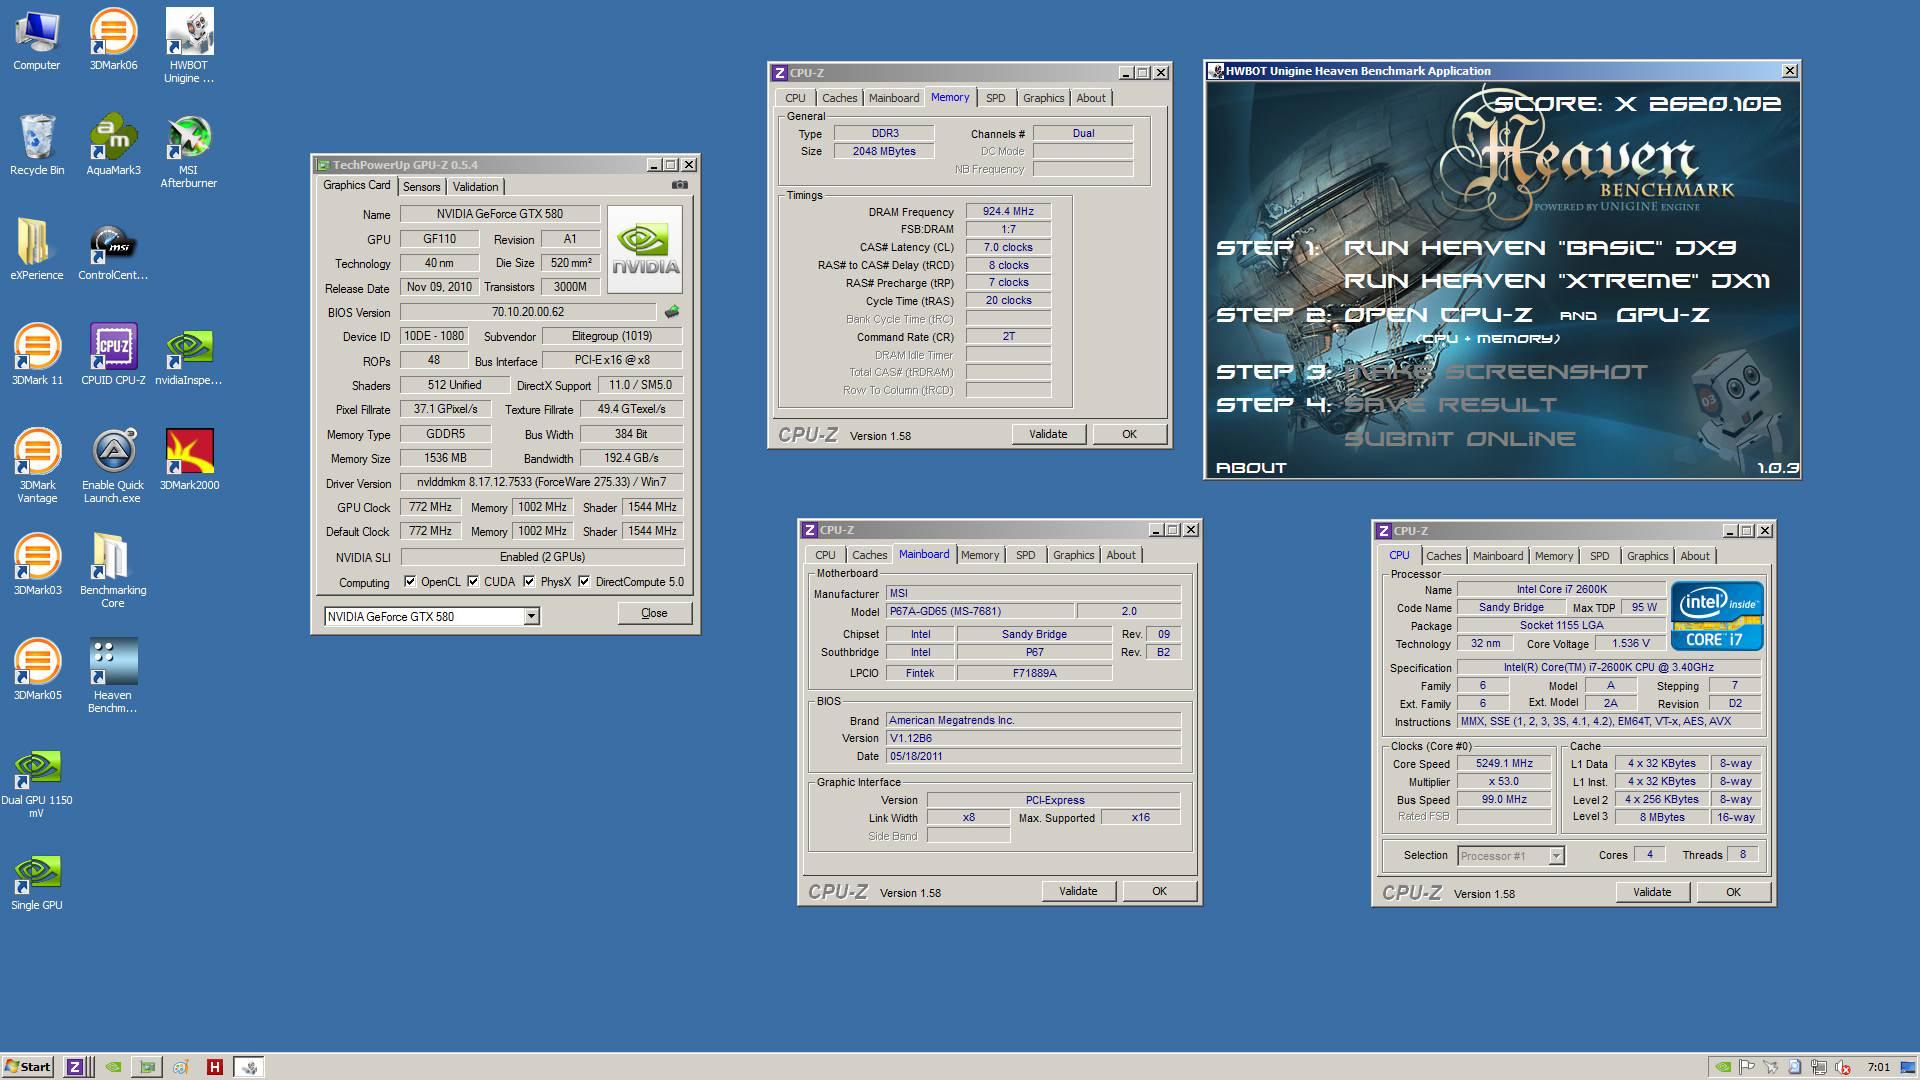The image size is (1920, 1080).
Task: Open HWBOT Unigine desktop icon
Action: pos(188,46)
